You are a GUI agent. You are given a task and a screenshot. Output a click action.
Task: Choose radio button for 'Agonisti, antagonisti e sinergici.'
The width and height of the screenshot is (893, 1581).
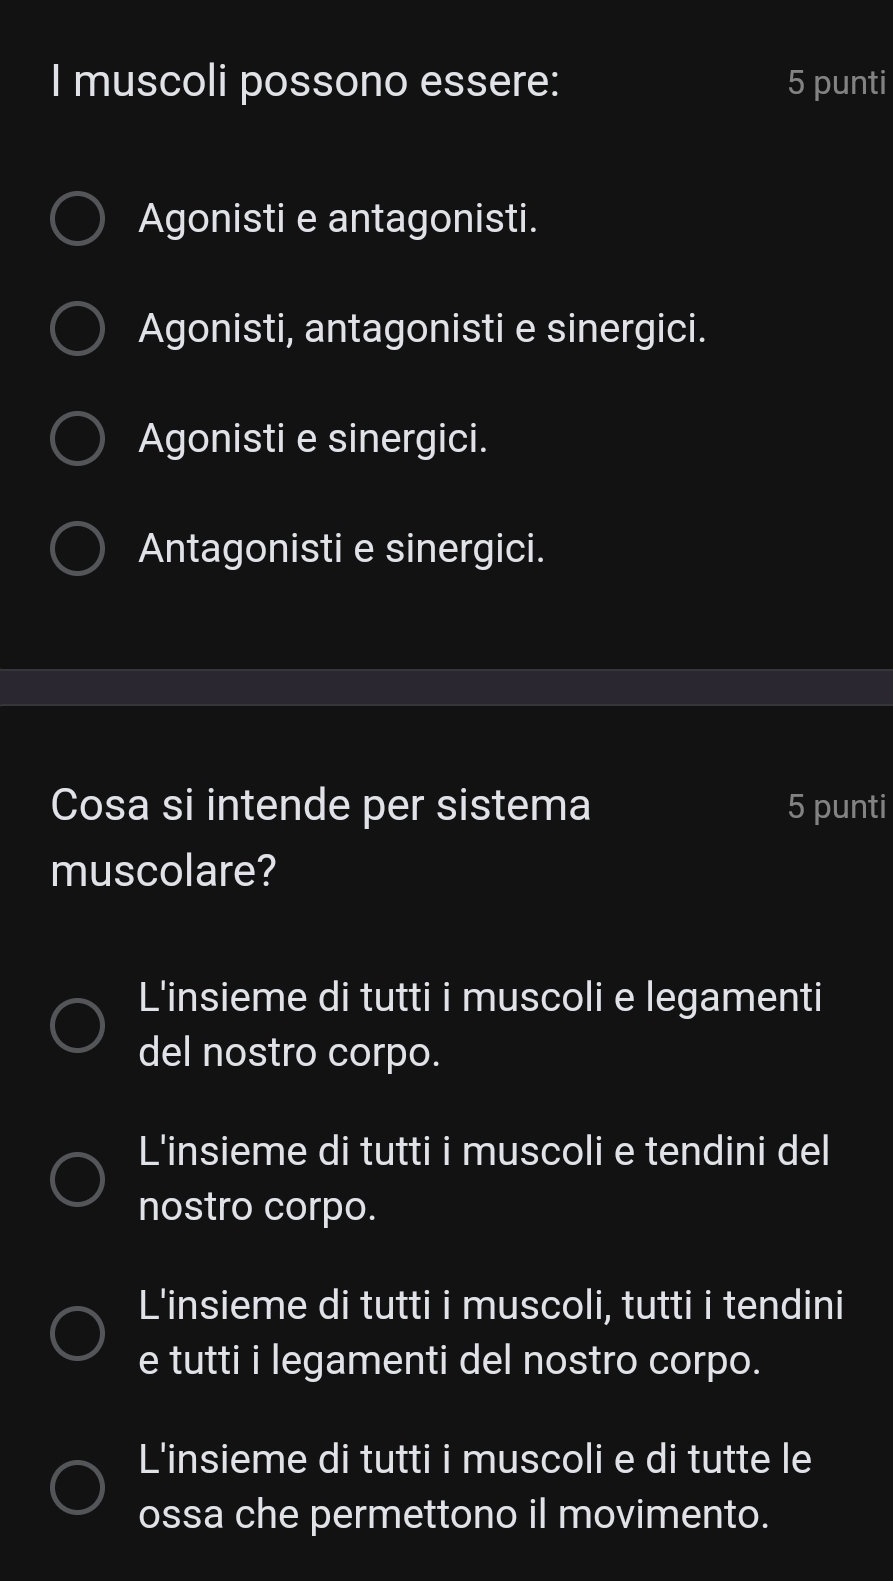click(77, 330)
